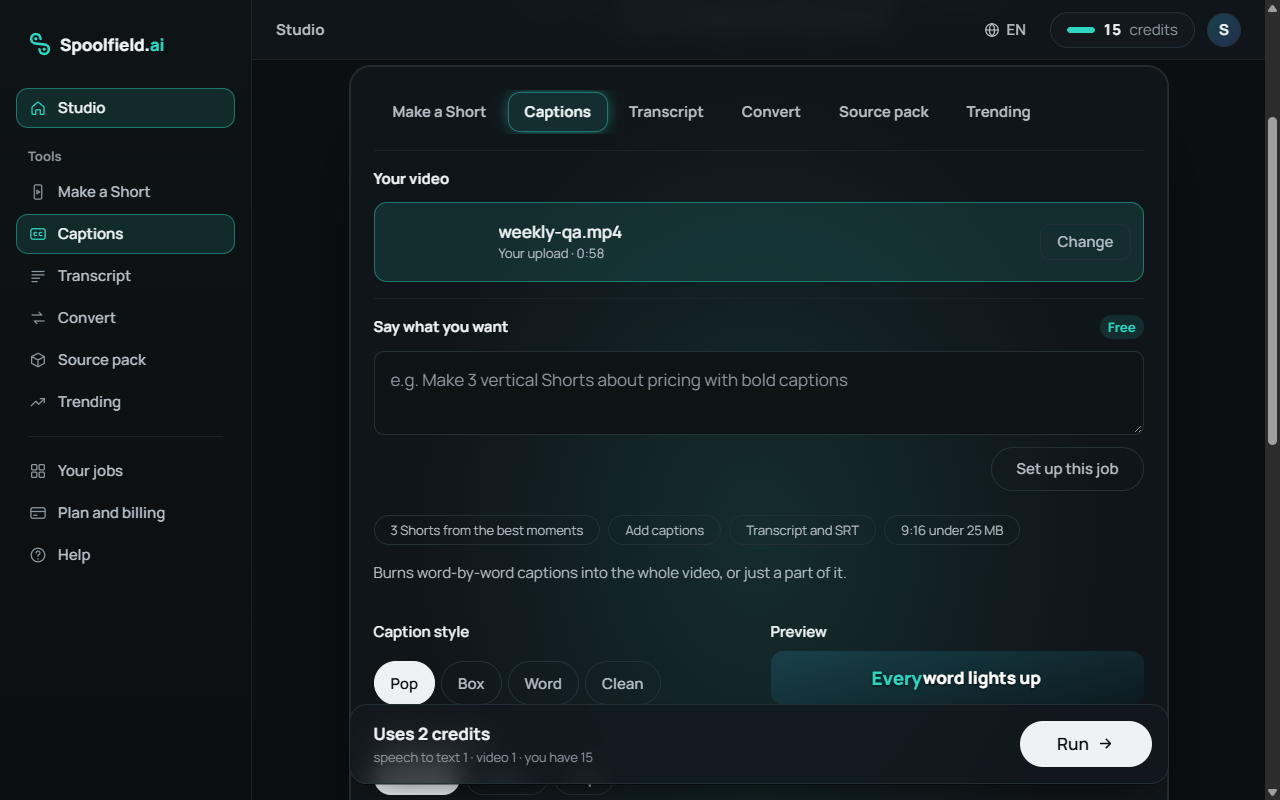
Task: Click the 15 credits indicator
Action: click(1122, 30)
